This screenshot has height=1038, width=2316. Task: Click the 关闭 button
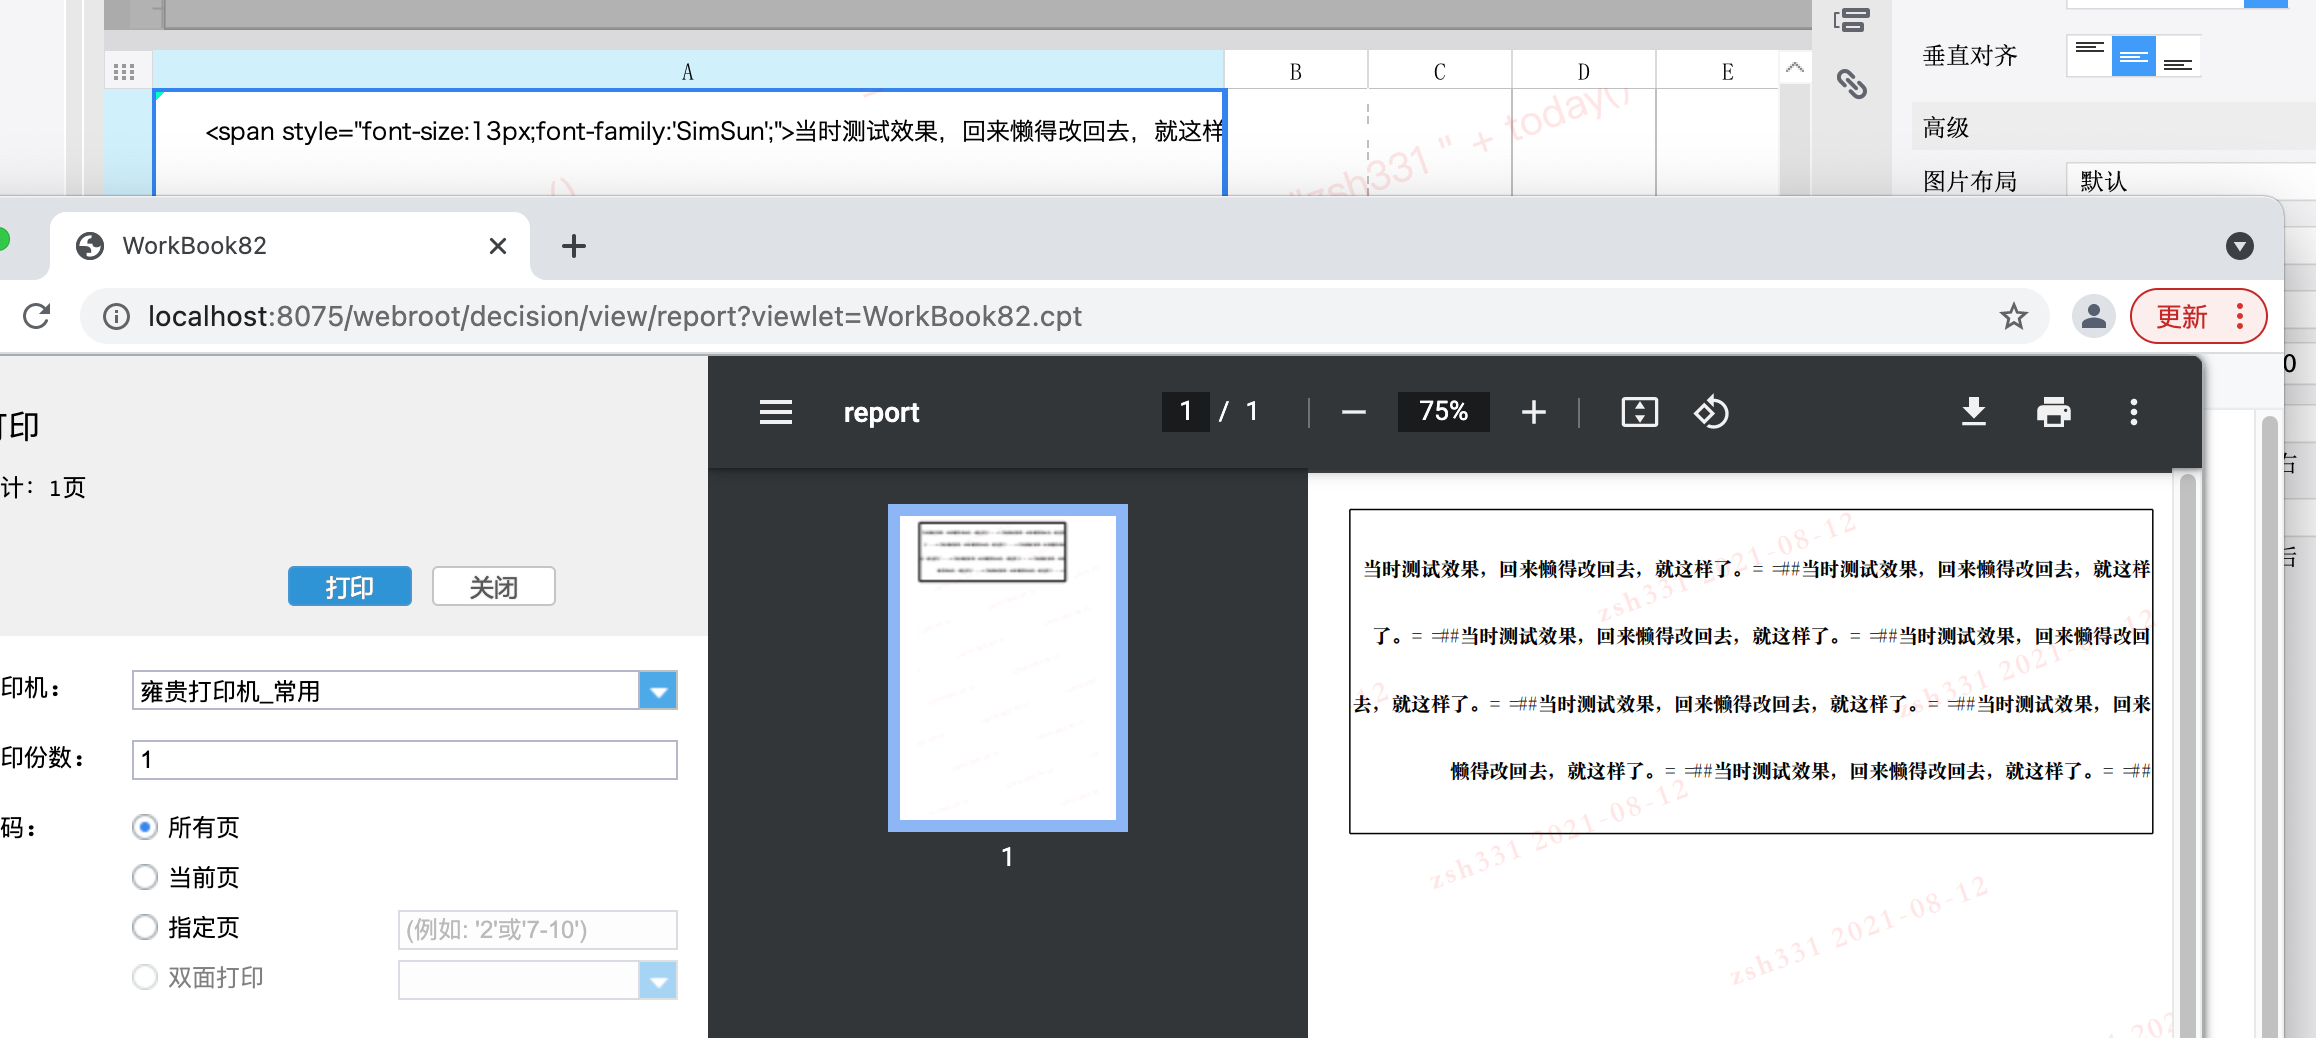tap(494, 587)
